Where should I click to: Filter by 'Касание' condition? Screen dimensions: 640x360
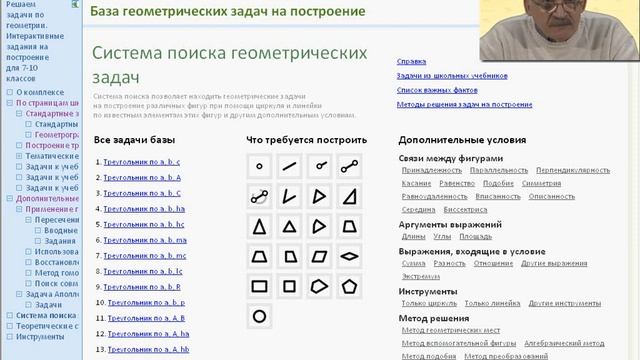(416, 183)
